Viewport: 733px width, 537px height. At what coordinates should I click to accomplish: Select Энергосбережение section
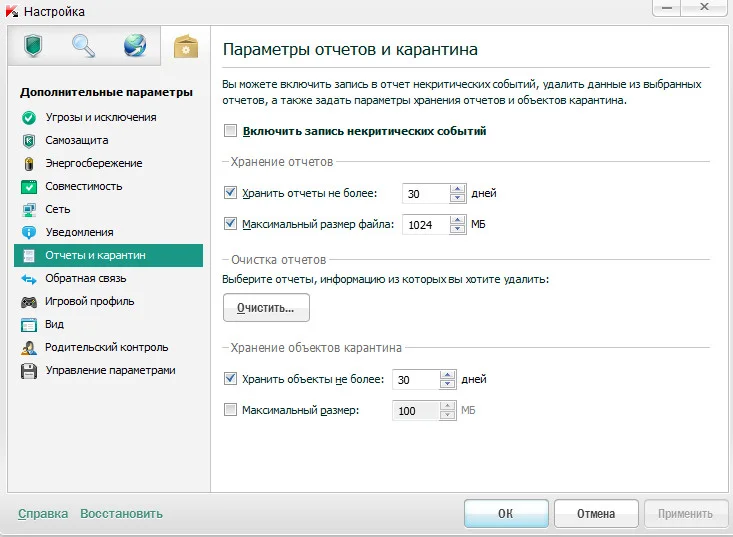[108, 163]
